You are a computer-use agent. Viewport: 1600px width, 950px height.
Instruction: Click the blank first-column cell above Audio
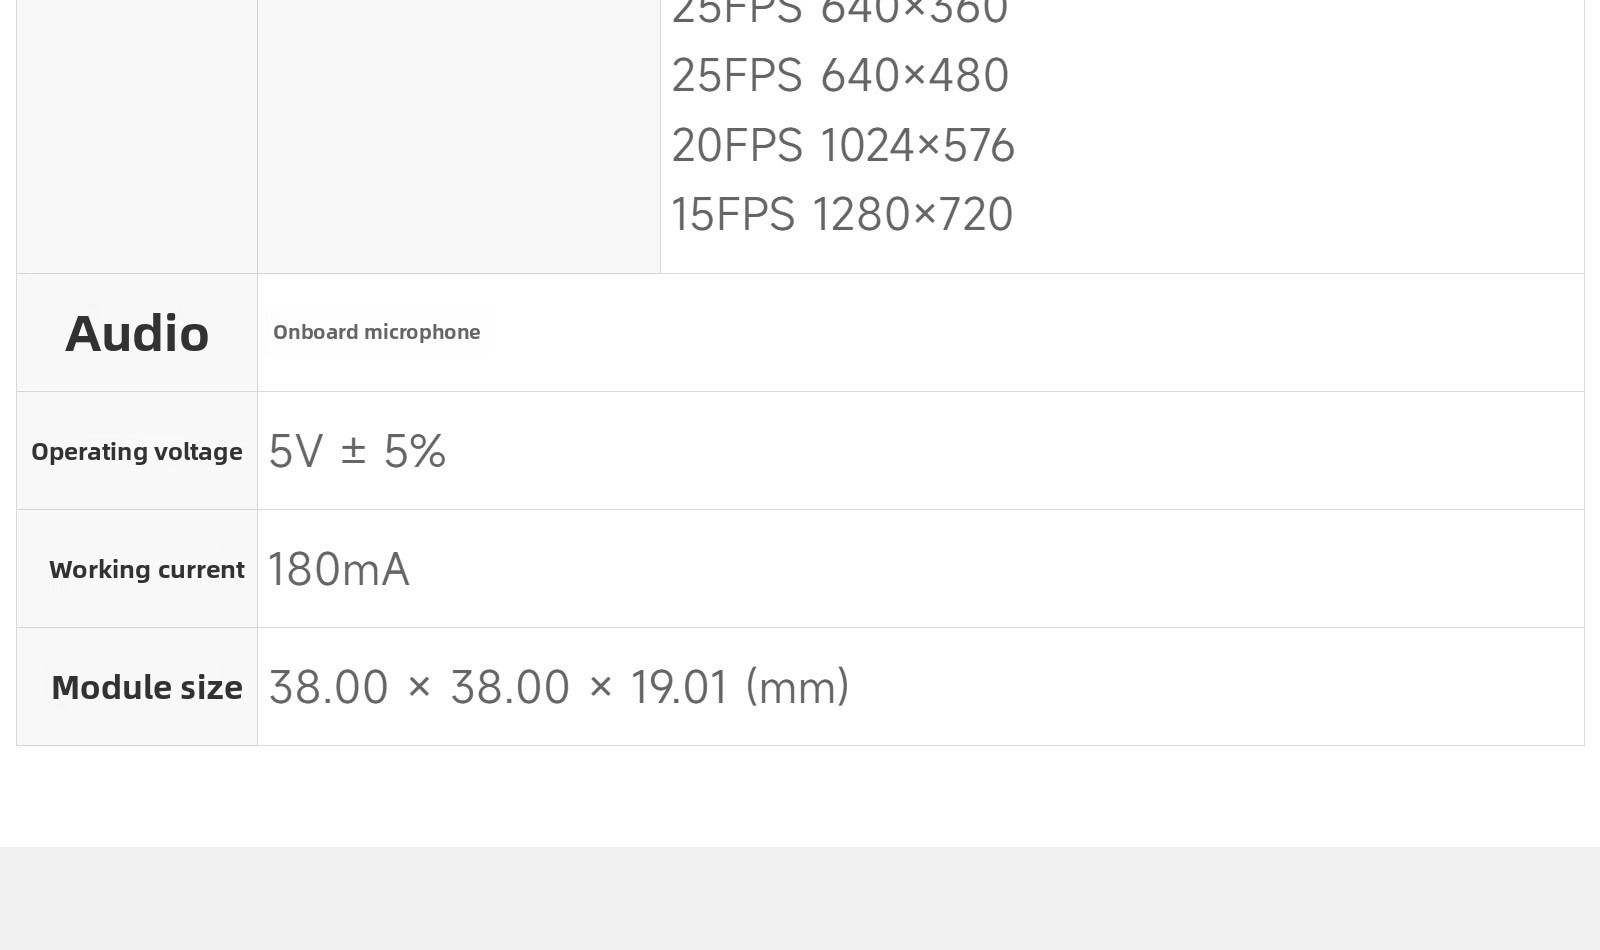tap(137, 136)
